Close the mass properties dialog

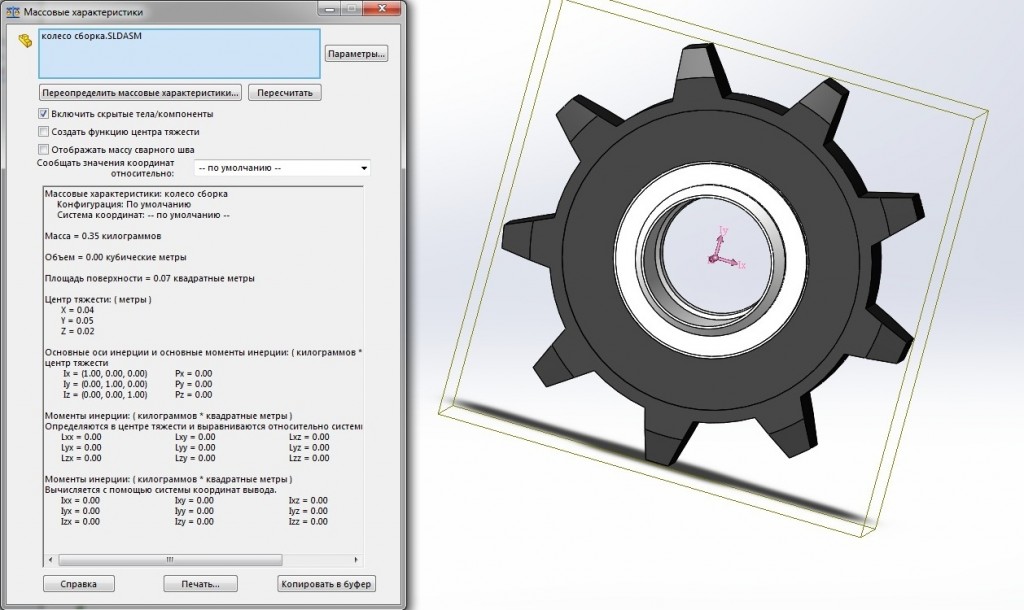383,8
